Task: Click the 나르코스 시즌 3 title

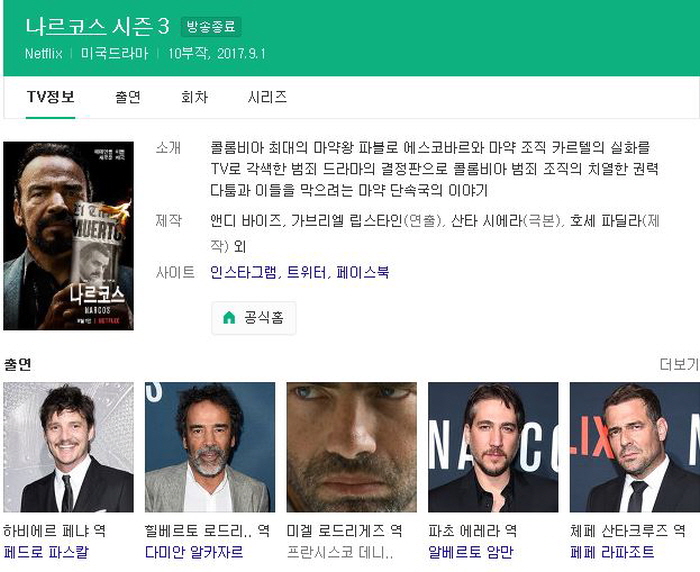Action: [97, 27]
